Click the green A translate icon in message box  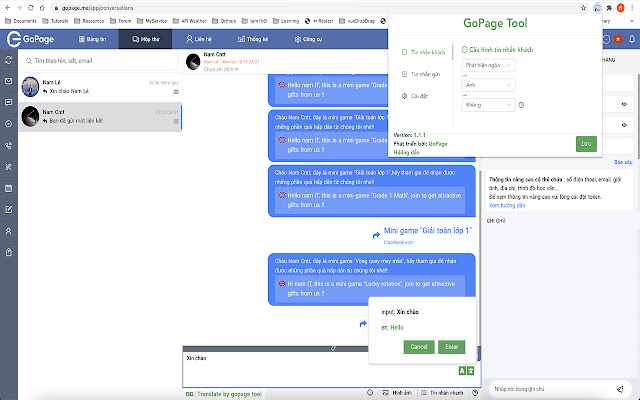click(462, 371)
